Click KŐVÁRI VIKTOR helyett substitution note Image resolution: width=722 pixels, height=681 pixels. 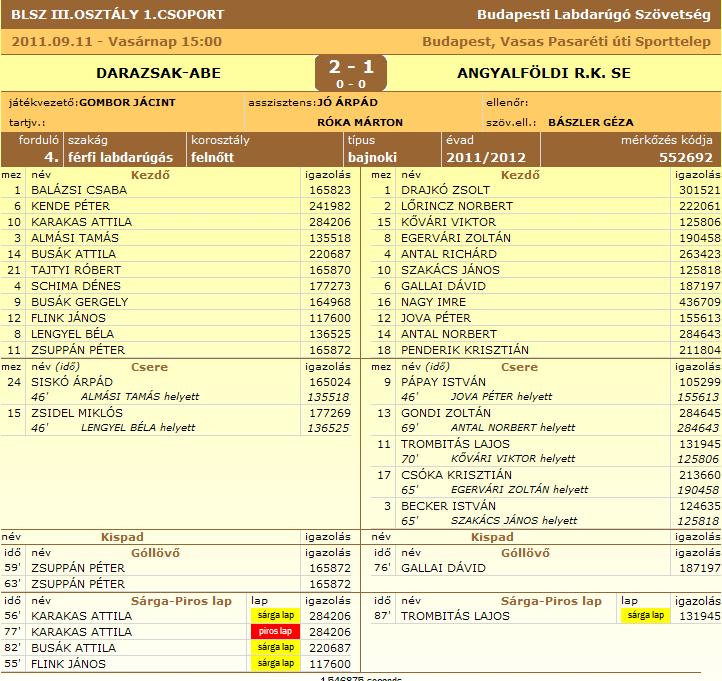pos(513,459)
